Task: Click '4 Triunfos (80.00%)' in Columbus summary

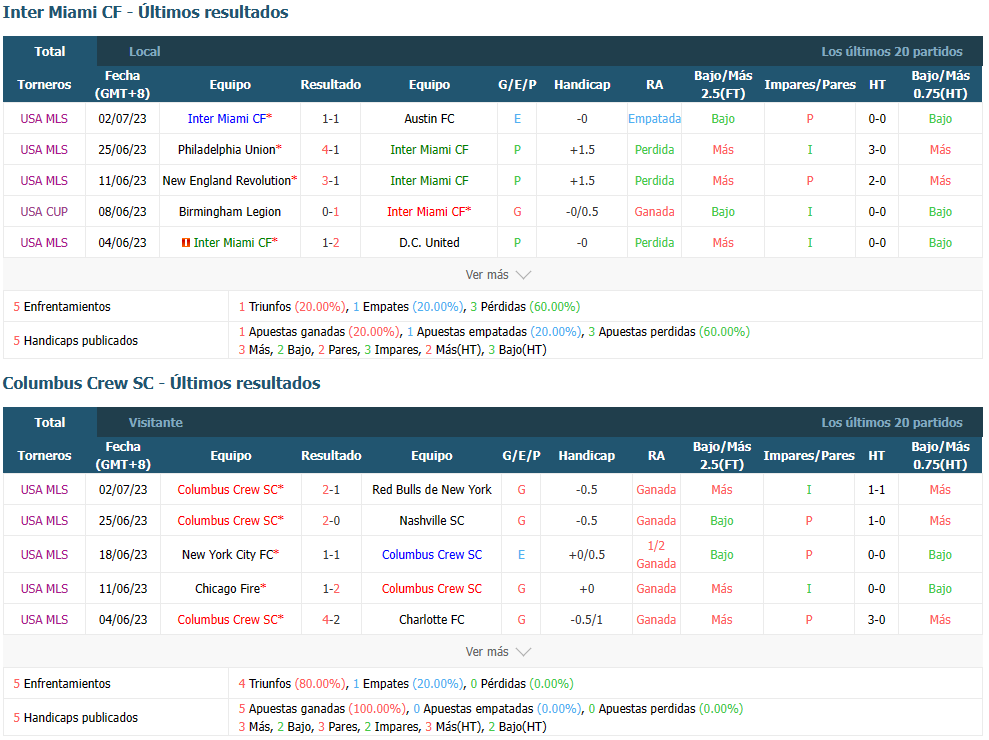Action: 292,684
